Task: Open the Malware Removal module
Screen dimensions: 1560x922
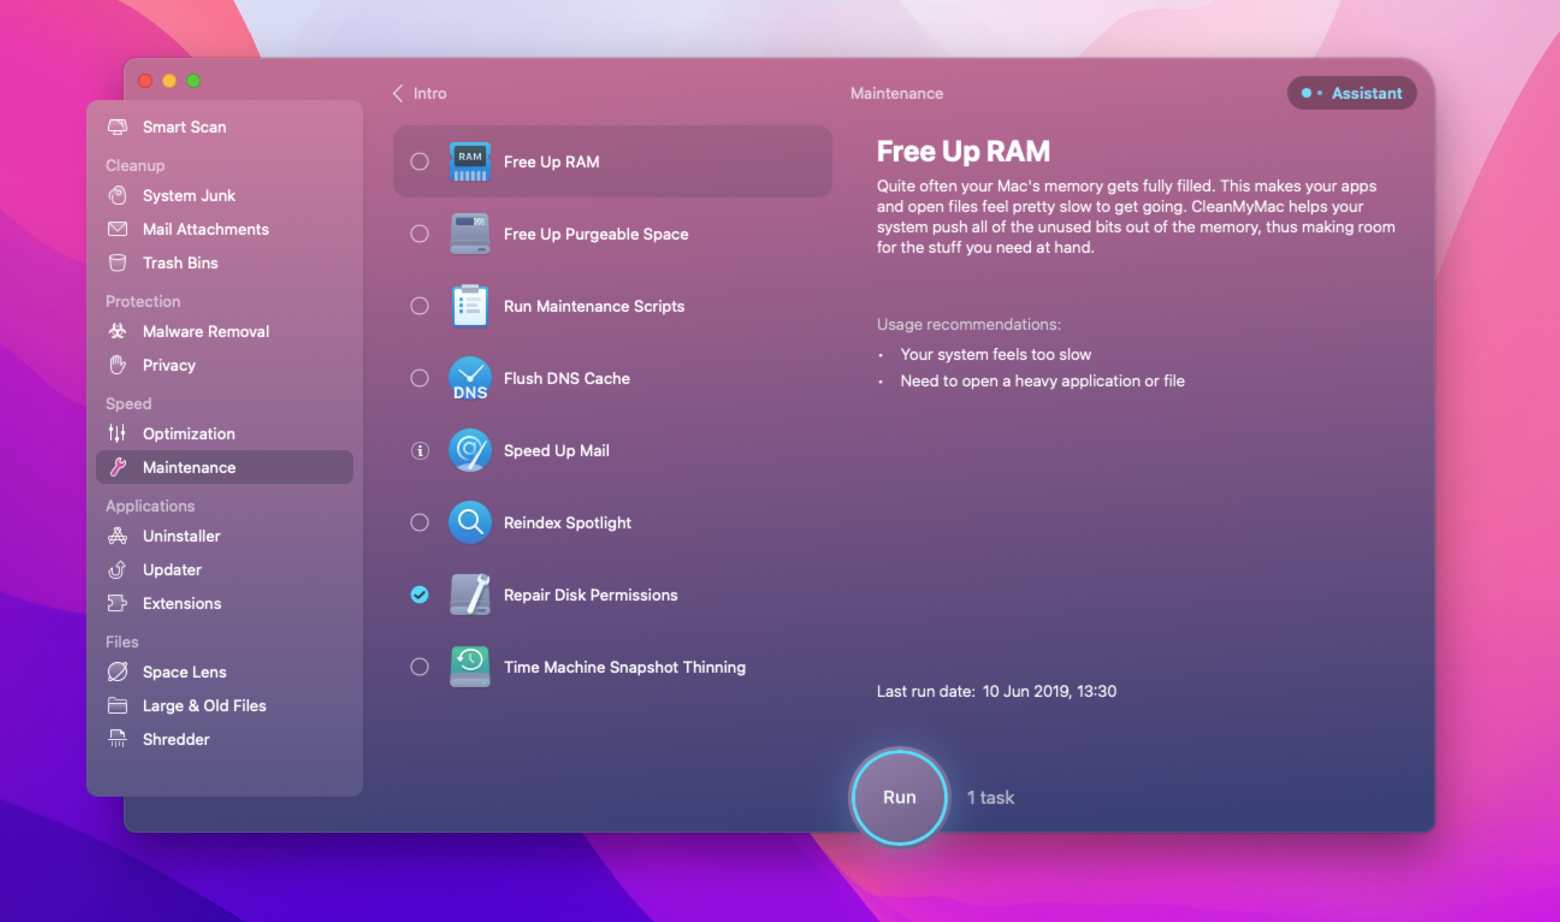Action: tap(205, 332)
